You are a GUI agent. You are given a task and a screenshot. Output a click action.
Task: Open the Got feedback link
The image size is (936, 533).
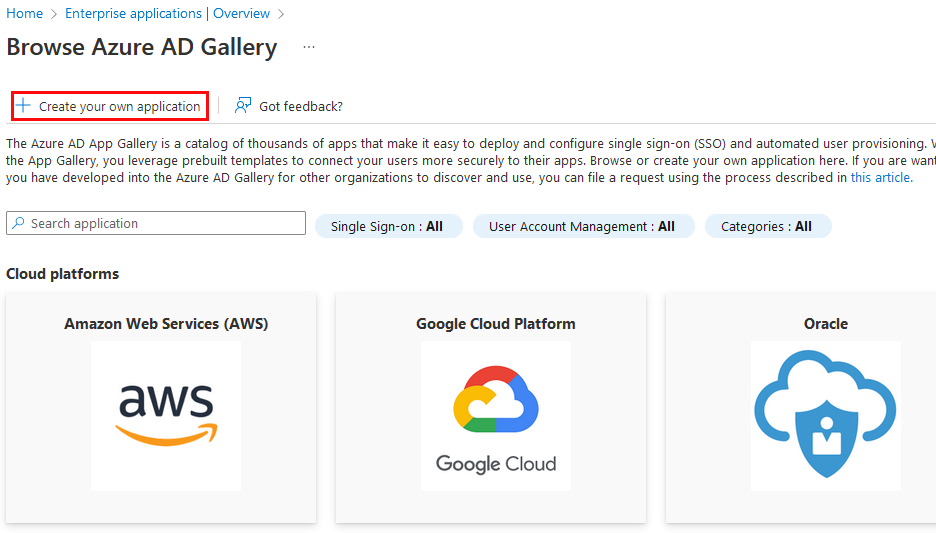click(288, 106)
